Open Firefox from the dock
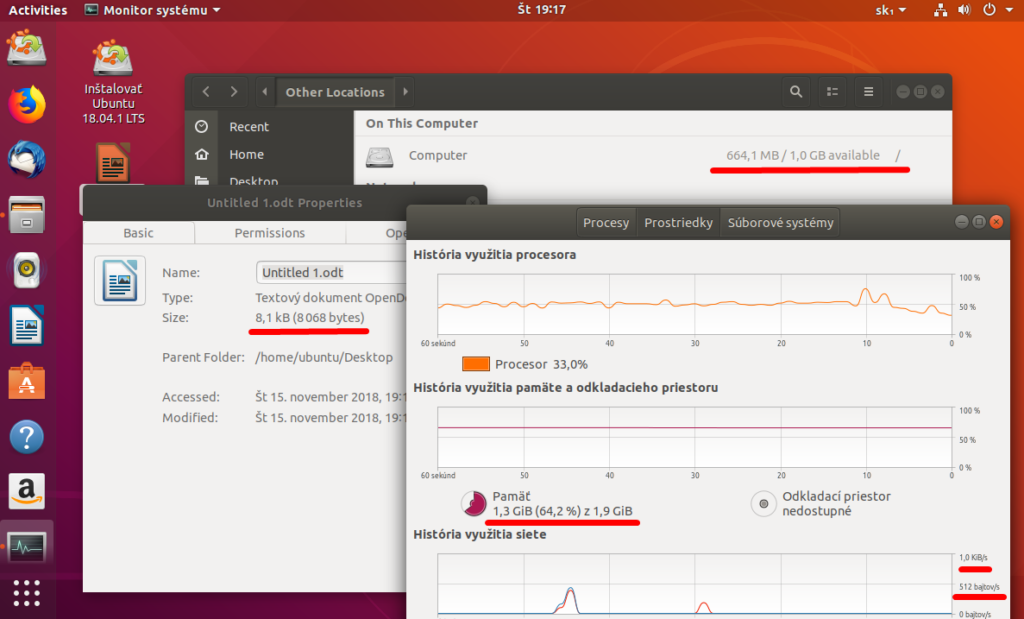This screenshot has width=1024, height=619. tap(27, 103)
